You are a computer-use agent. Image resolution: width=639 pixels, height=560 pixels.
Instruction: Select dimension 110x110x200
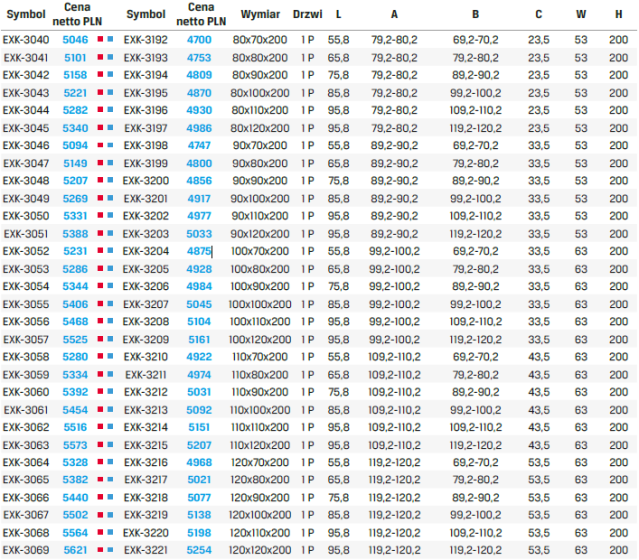[260, 427]
